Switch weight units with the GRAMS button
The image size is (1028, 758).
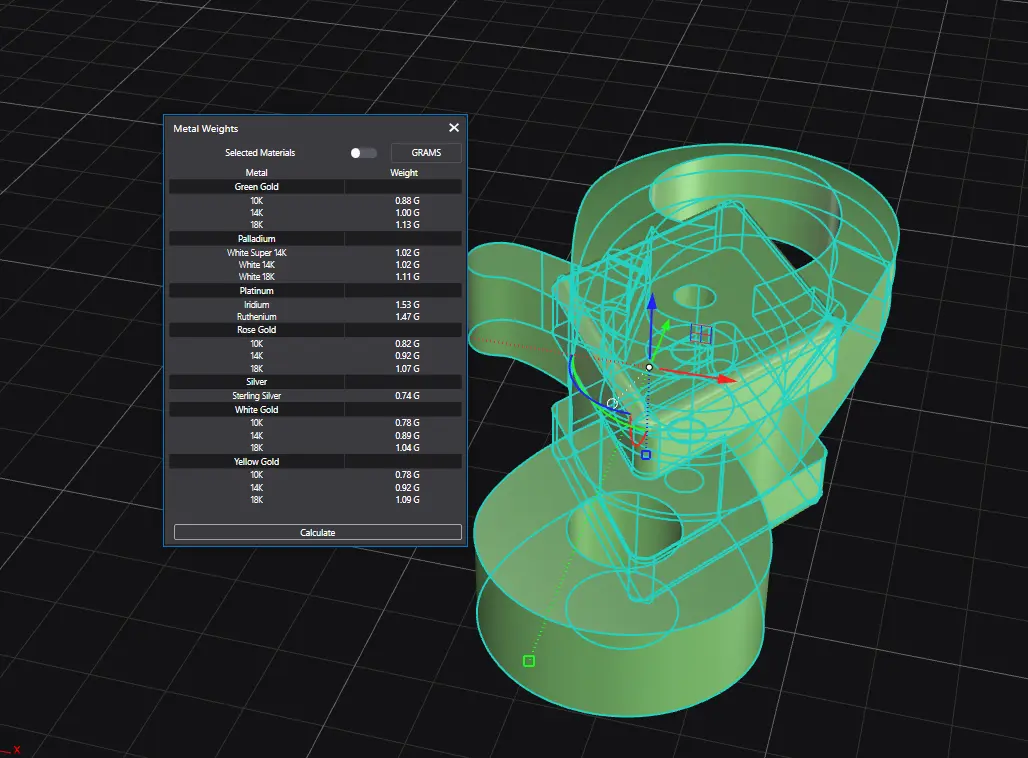[426, 153]
